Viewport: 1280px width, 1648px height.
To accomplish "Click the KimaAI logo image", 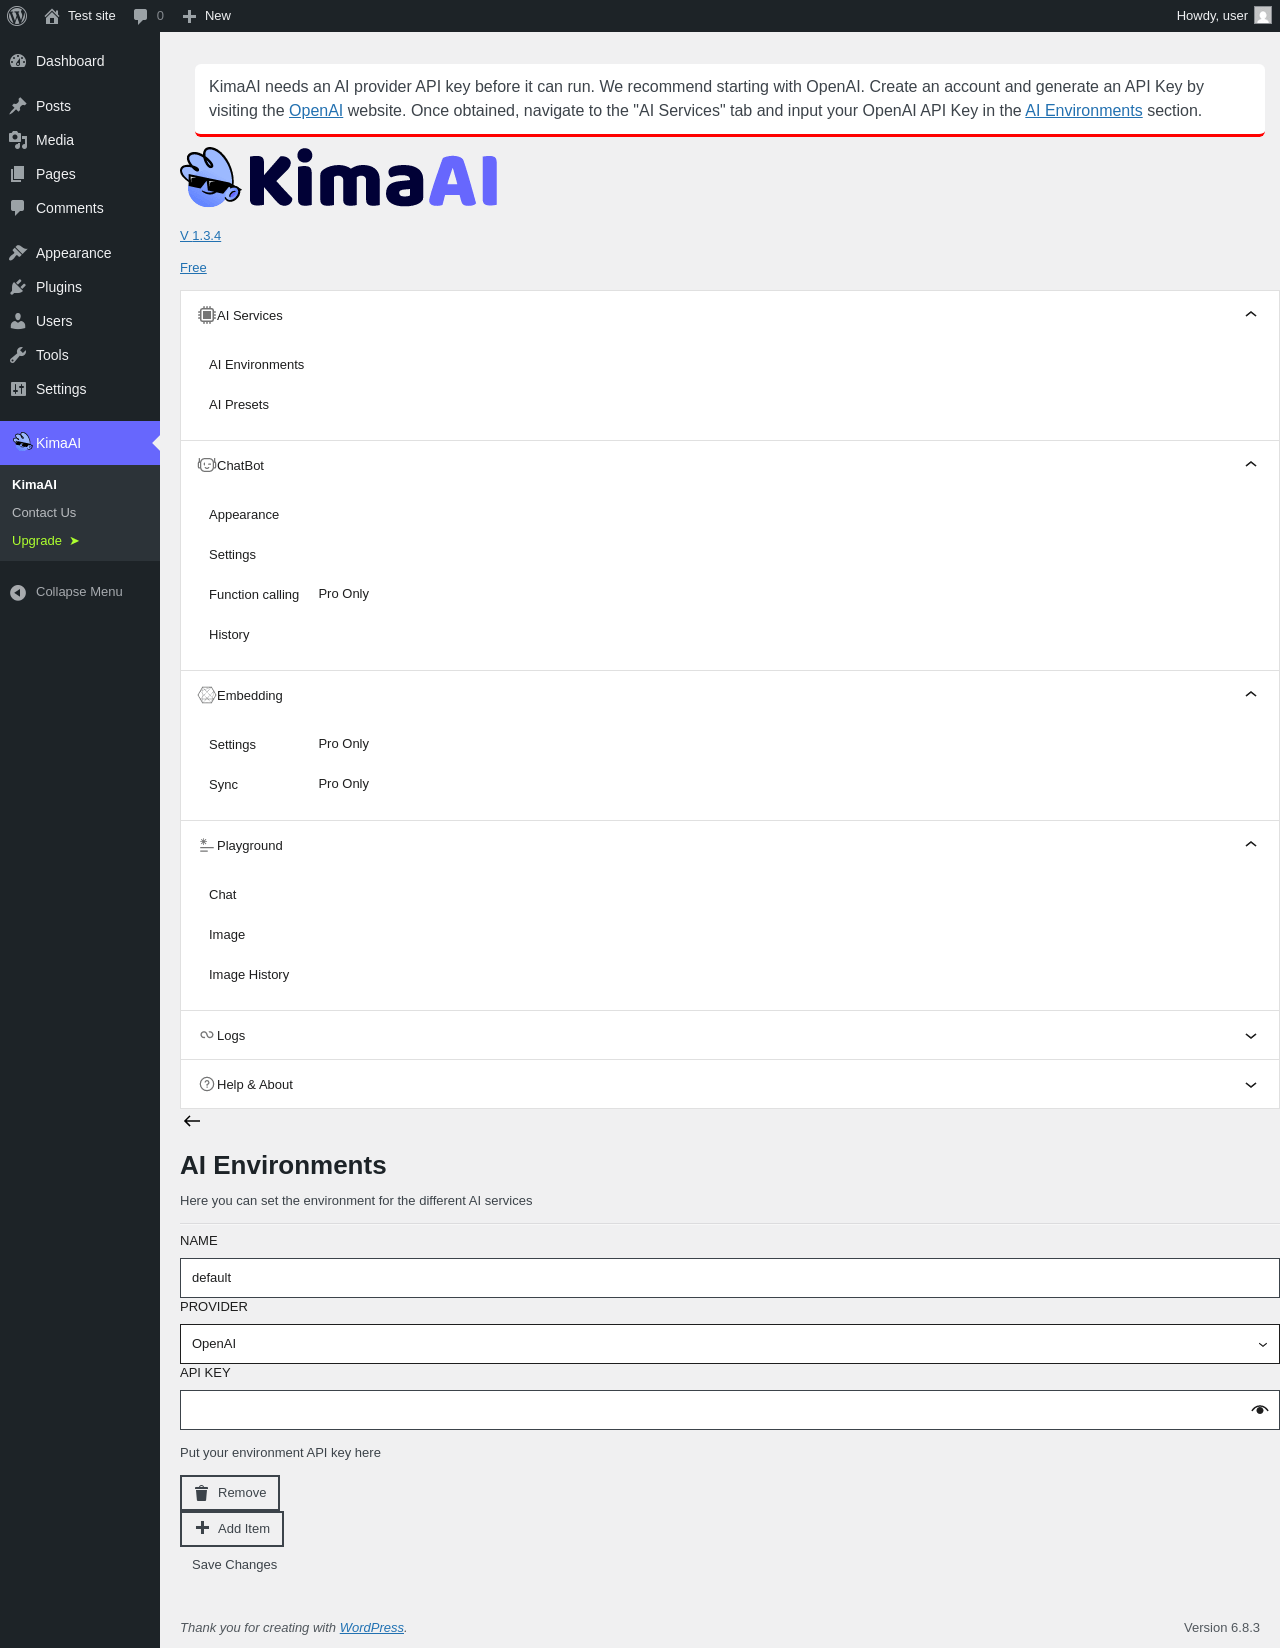I will pos(339,178).
